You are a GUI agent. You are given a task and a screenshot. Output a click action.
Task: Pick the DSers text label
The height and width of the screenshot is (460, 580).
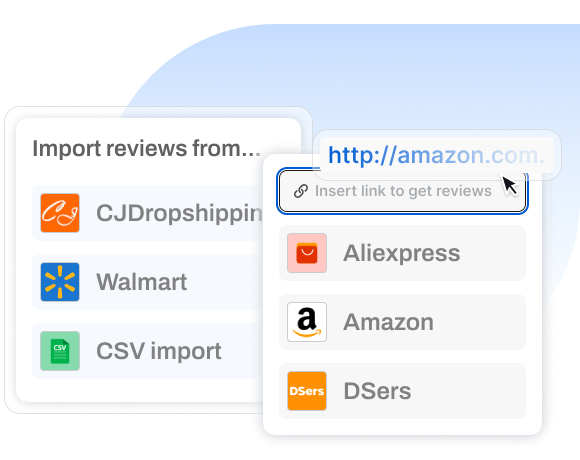[377, 391]
